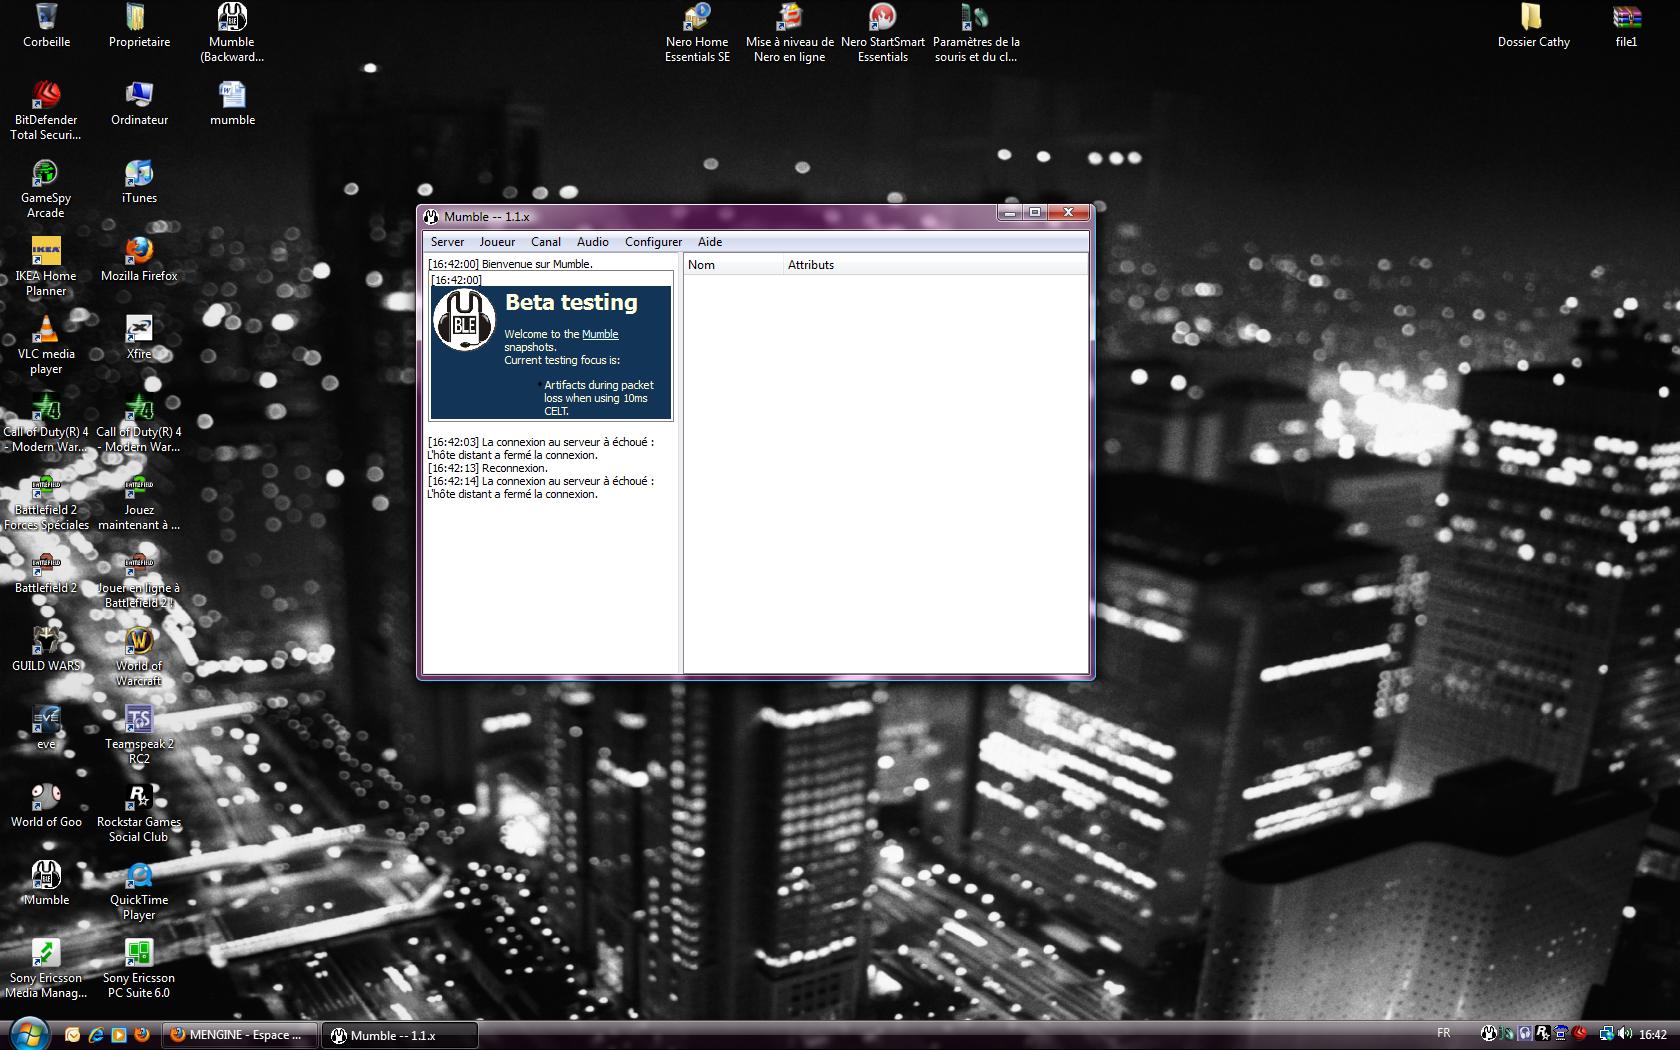Select the Sony Ericsson Media Manager icon
Image resolution: width=1680 pixels, height=1050 pixels.
point(46,968)
